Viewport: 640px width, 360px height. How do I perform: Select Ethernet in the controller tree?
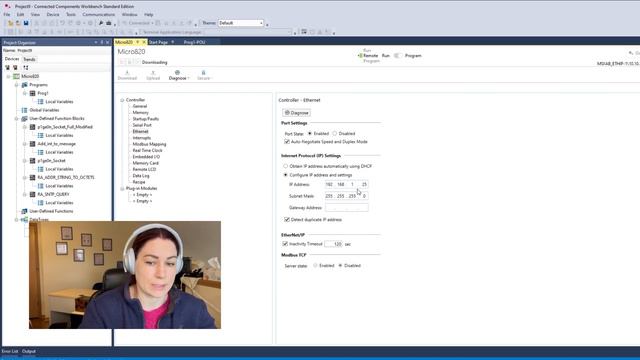click(140, 131)
